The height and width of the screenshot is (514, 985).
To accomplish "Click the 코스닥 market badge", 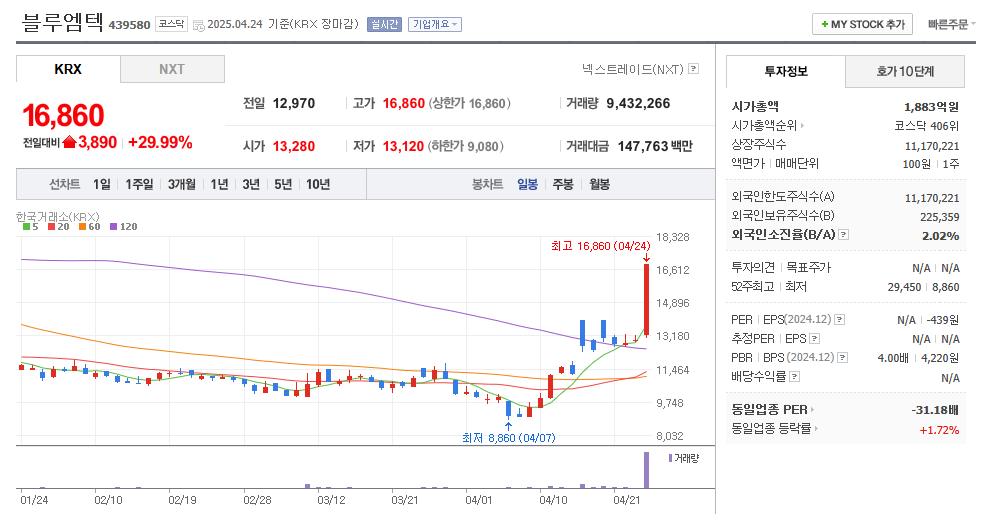I will pyautogui.click(x=171, y=25).
